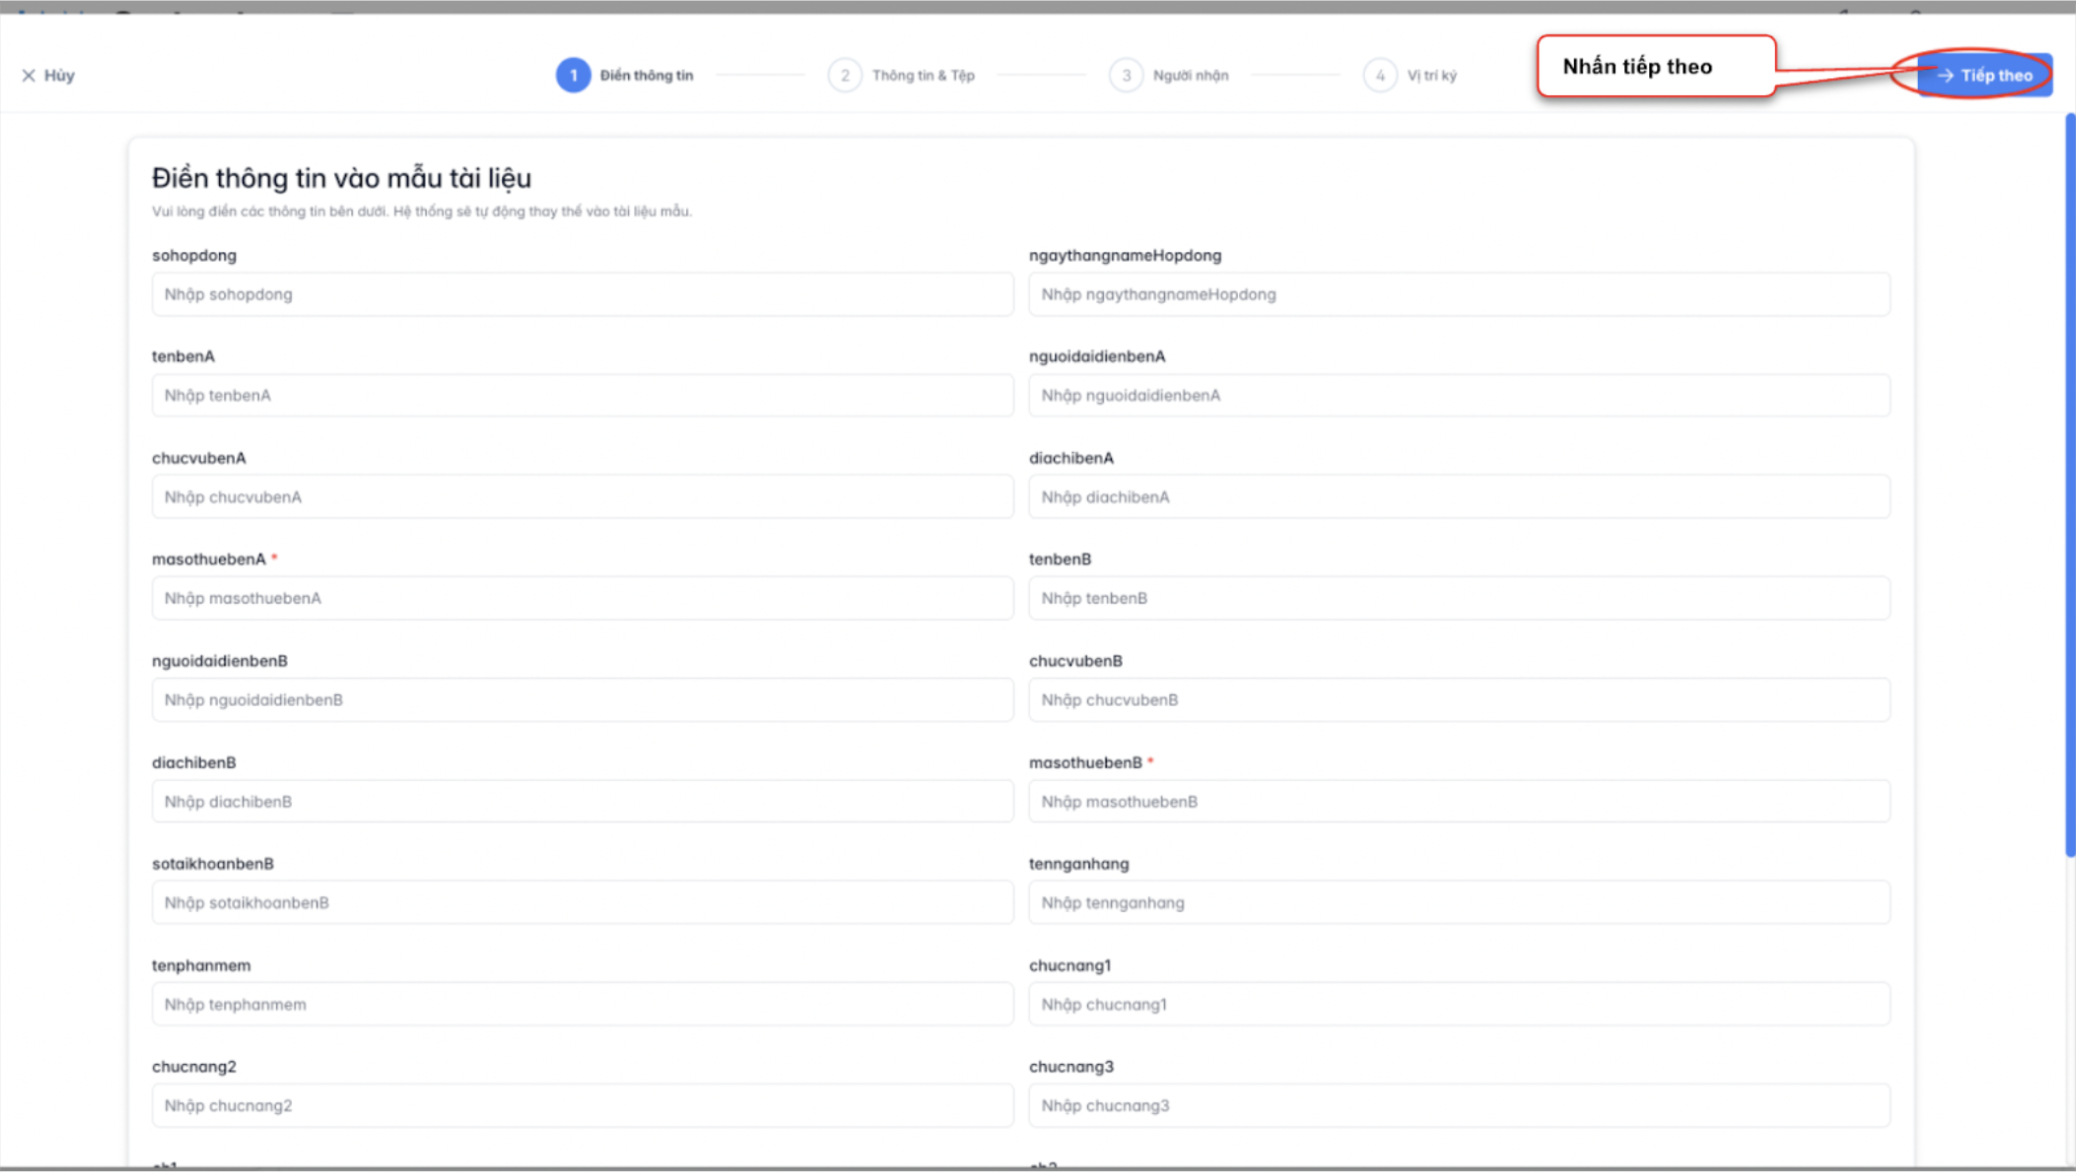The image size is (2076, 1172).
Task: Click the X cancel icon beside Hủy
Action: point(28,75)
